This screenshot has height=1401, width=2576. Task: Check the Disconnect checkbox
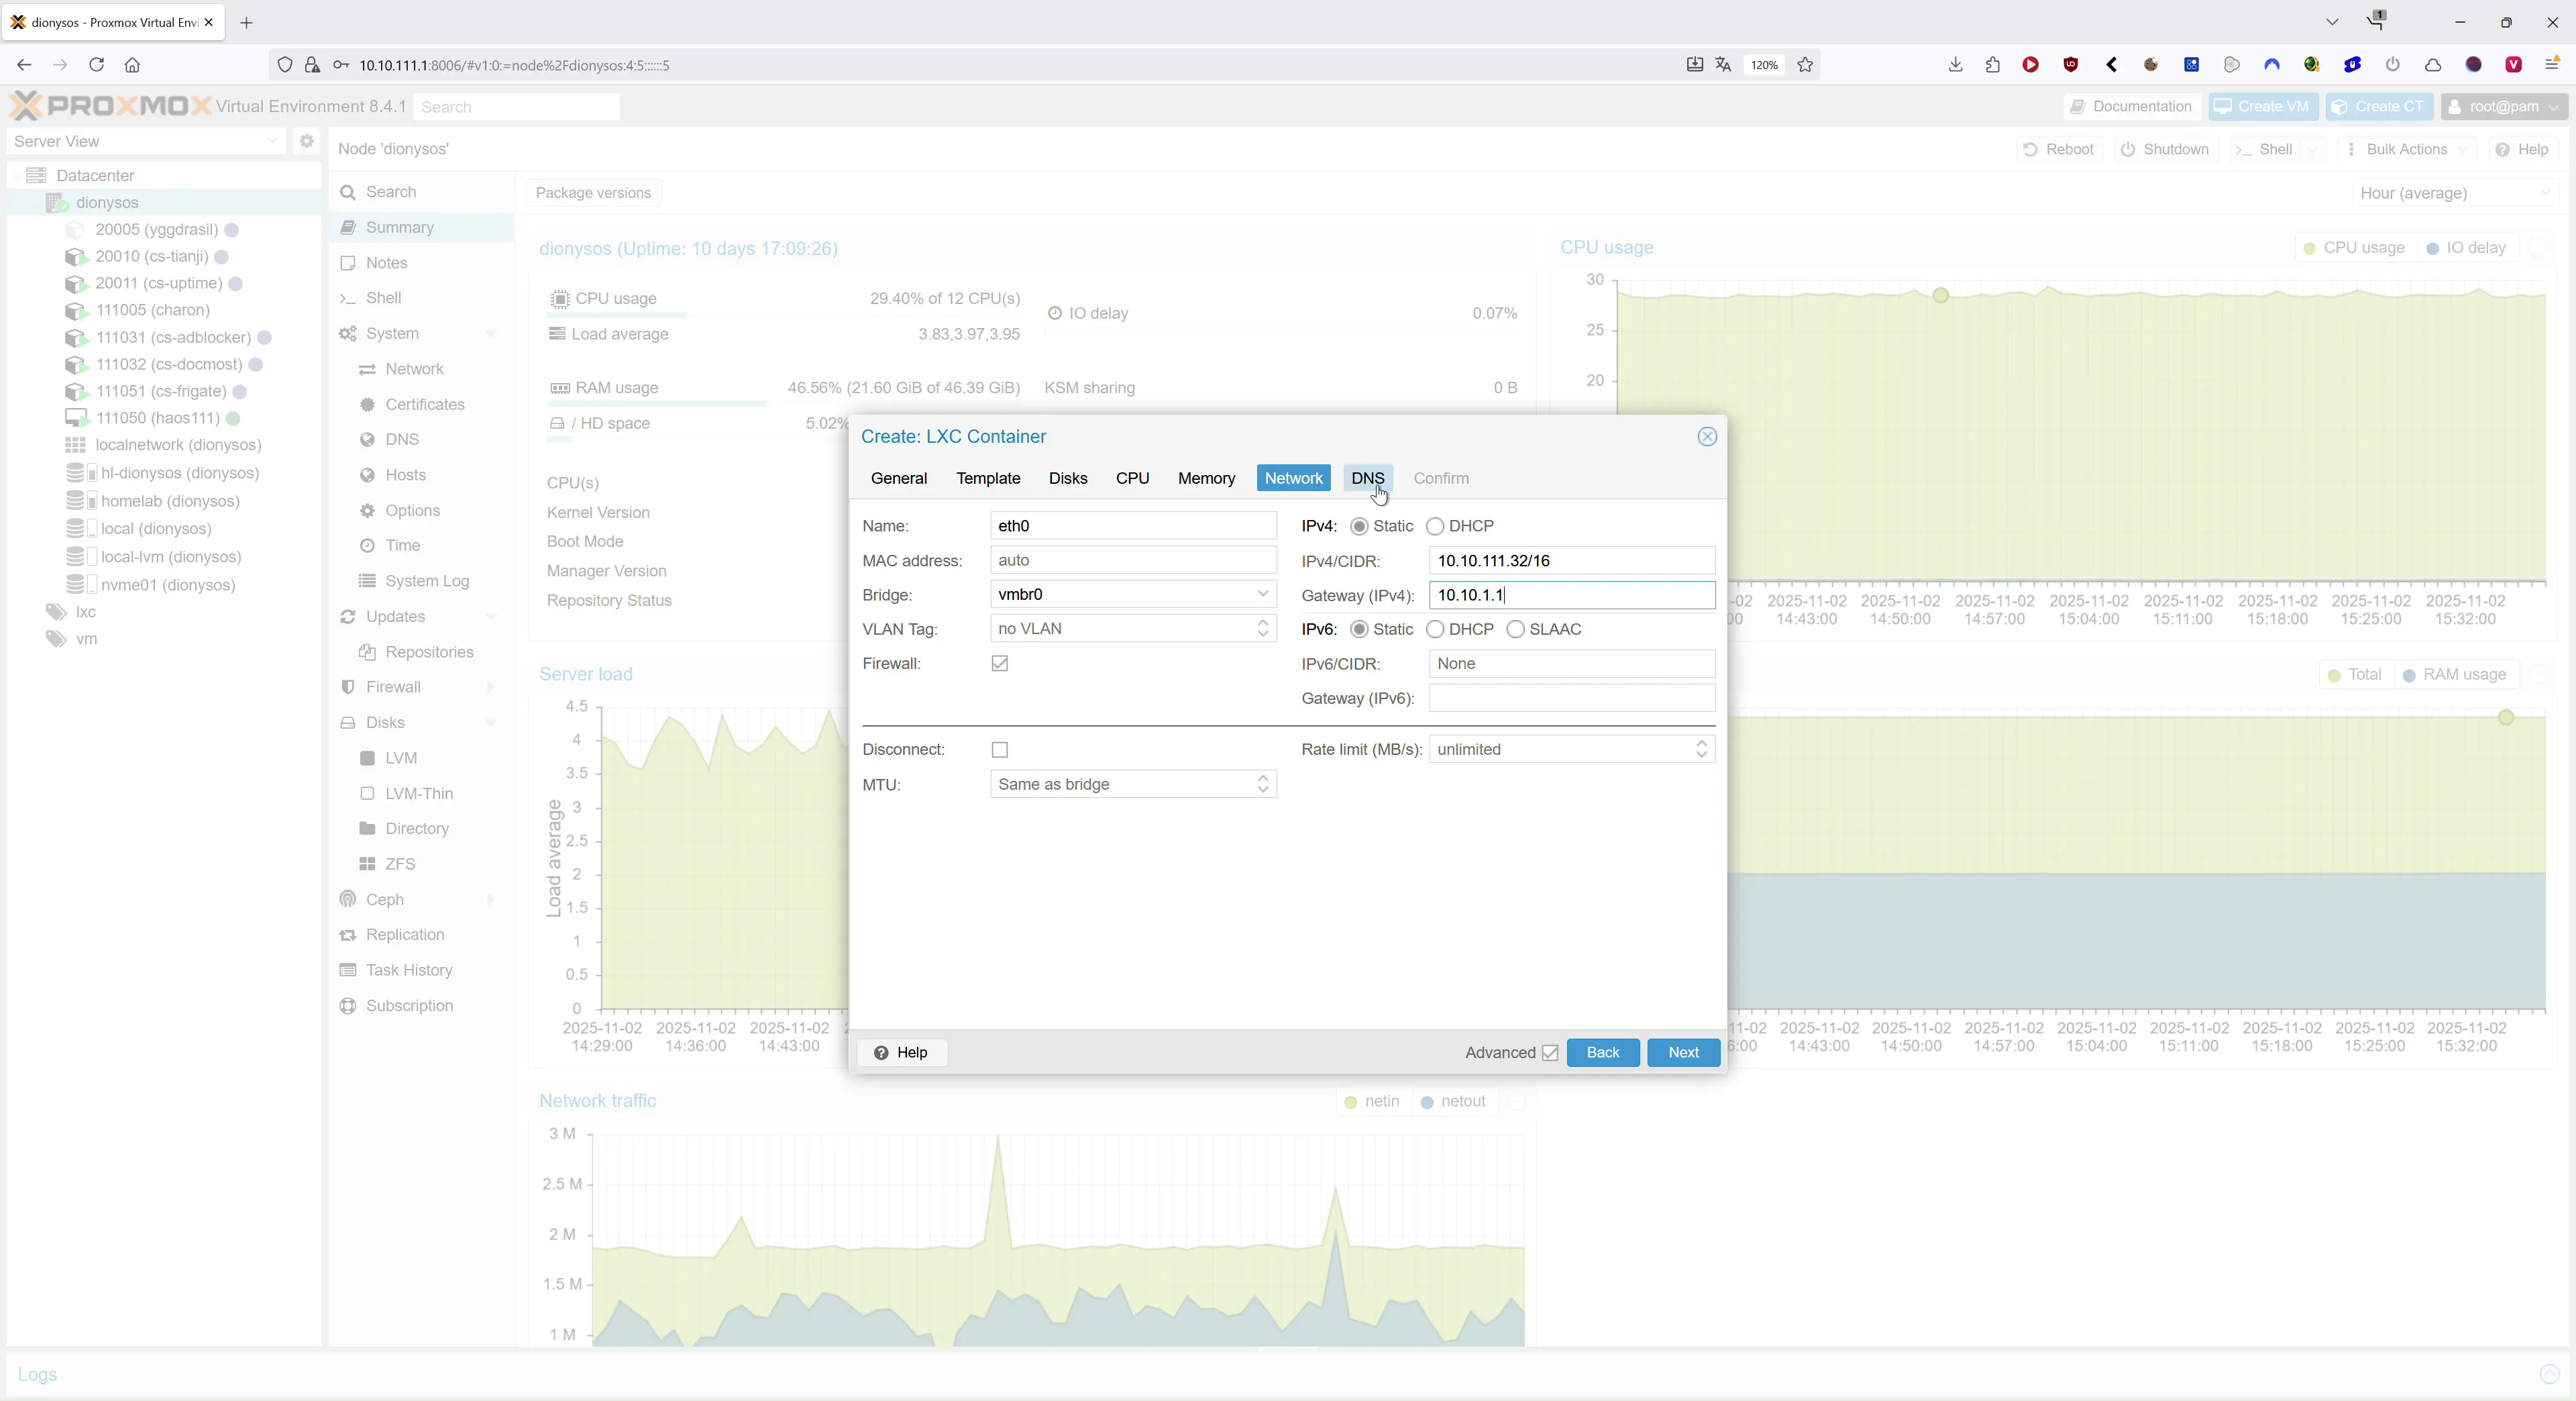pos(999,749)
